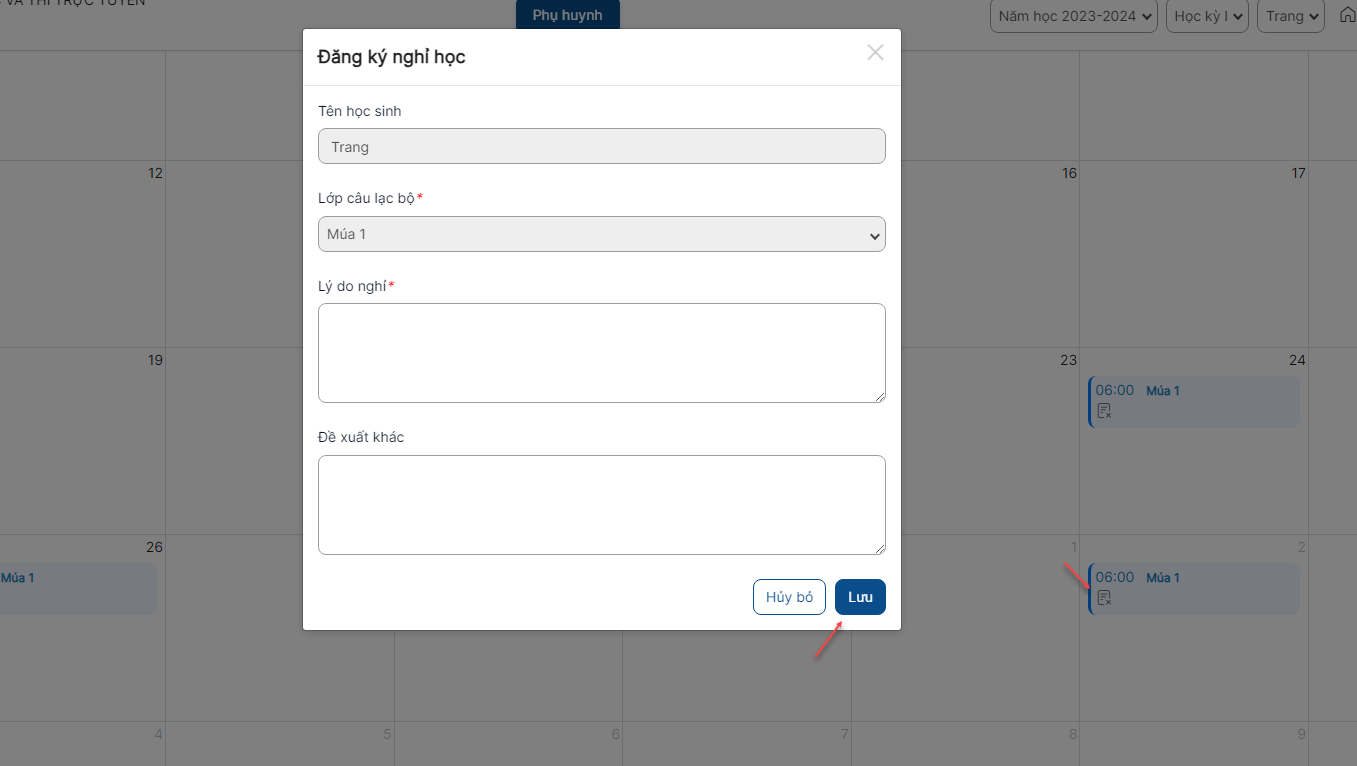The height and width of the screenshot is (766, 1357).
Task: Focus the Đề xuất khác text area
Action: [602, 505]
